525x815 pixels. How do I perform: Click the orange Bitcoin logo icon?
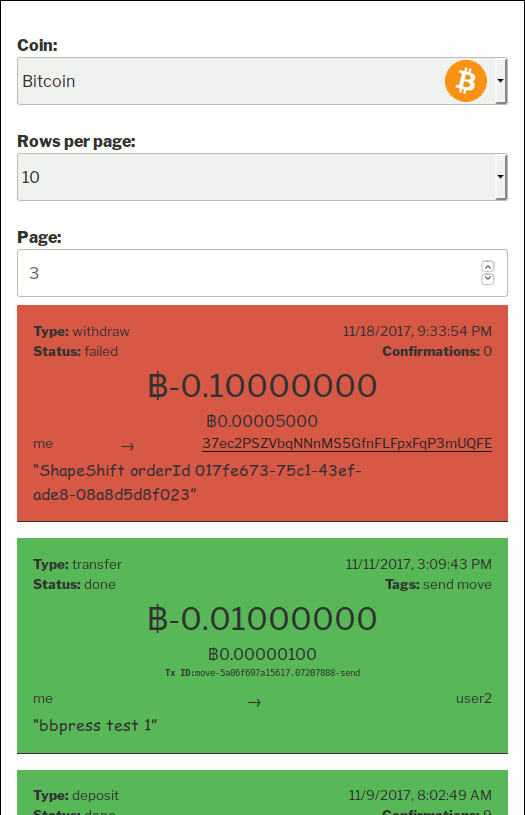(x=466, y=81)
